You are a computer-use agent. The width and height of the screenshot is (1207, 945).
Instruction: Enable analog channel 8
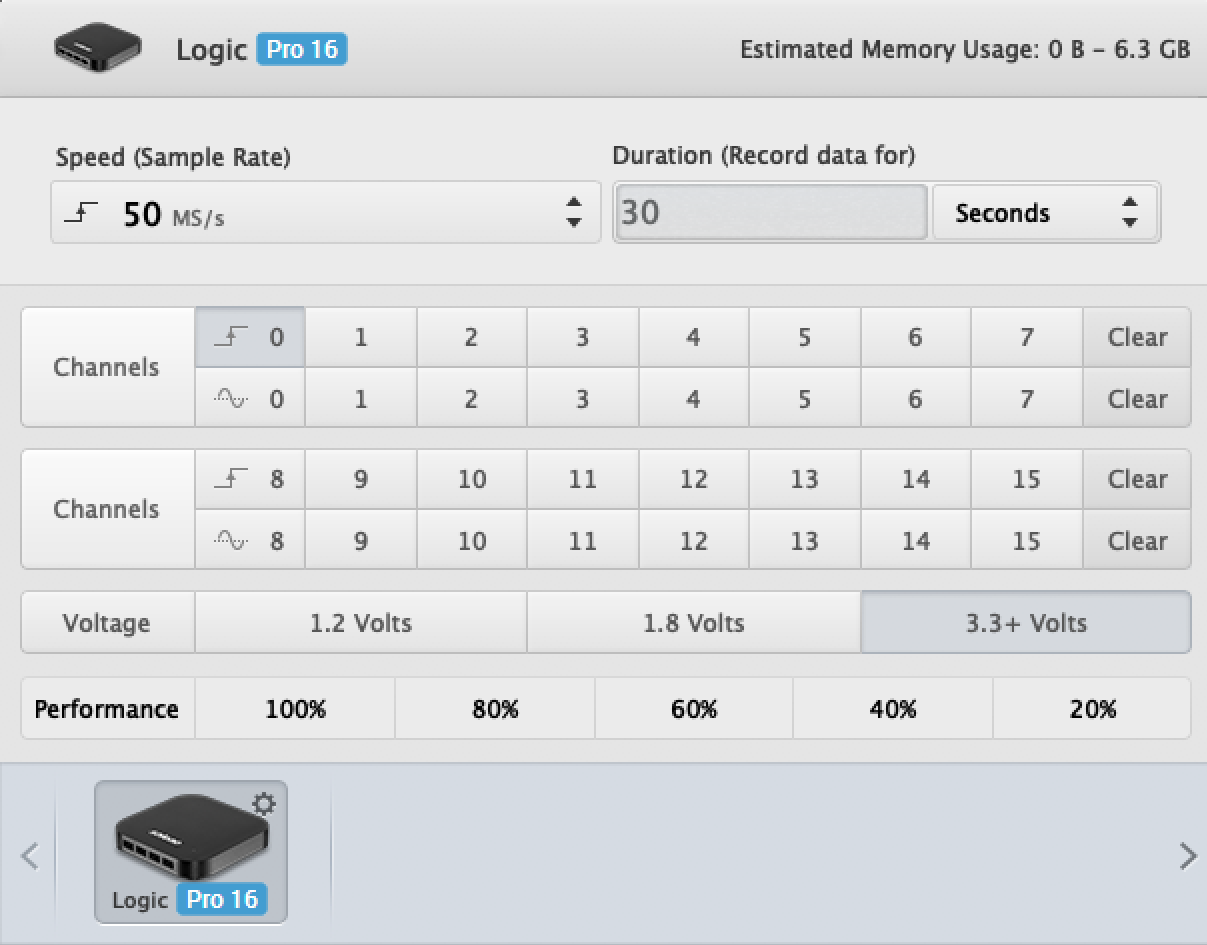point(250,540)
